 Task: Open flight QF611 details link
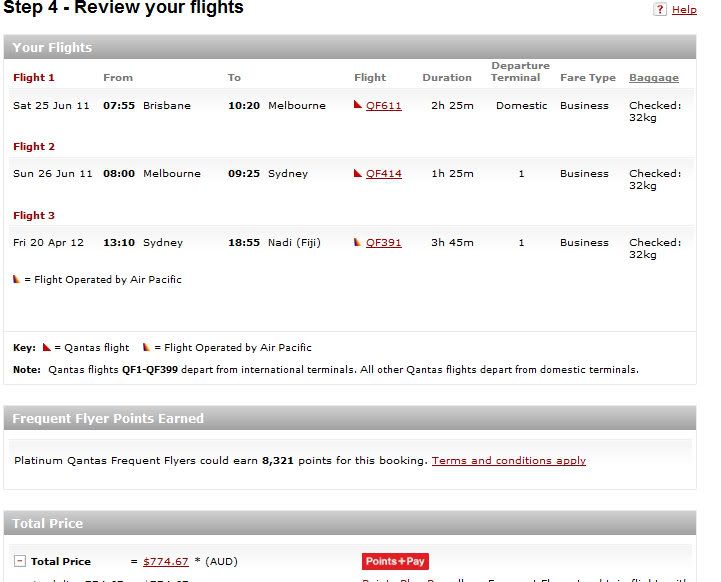(x=383, y=106)
